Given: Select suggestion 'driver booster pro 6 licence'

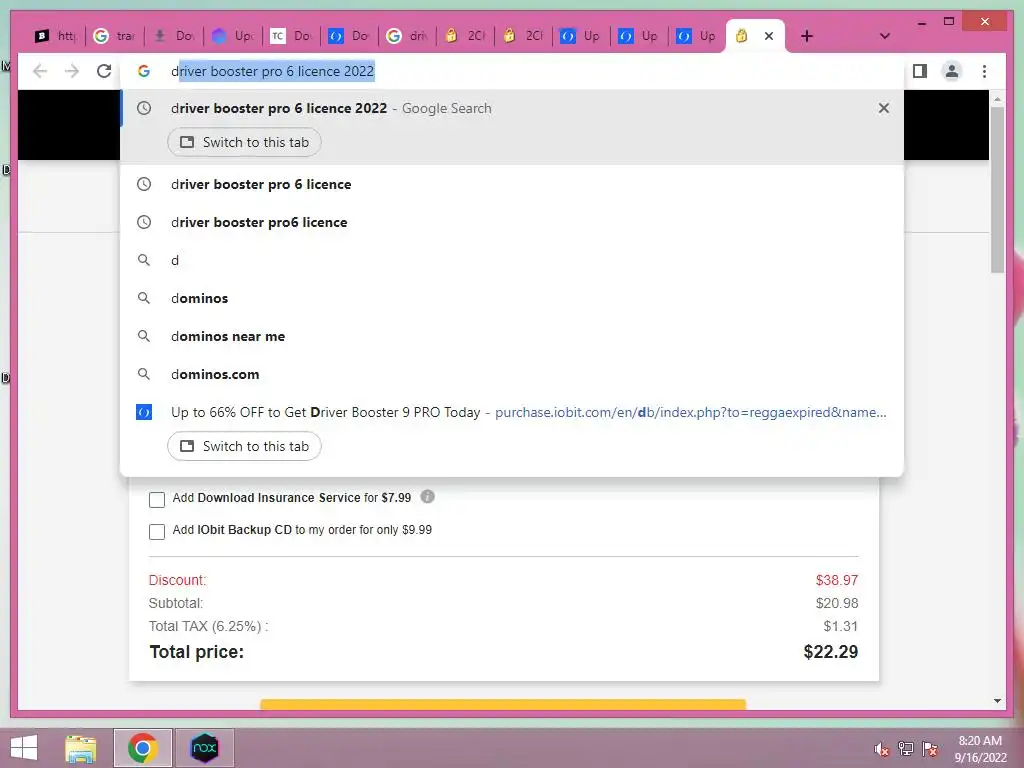Looking at the screenshot, I should click(x=512, y=184).
